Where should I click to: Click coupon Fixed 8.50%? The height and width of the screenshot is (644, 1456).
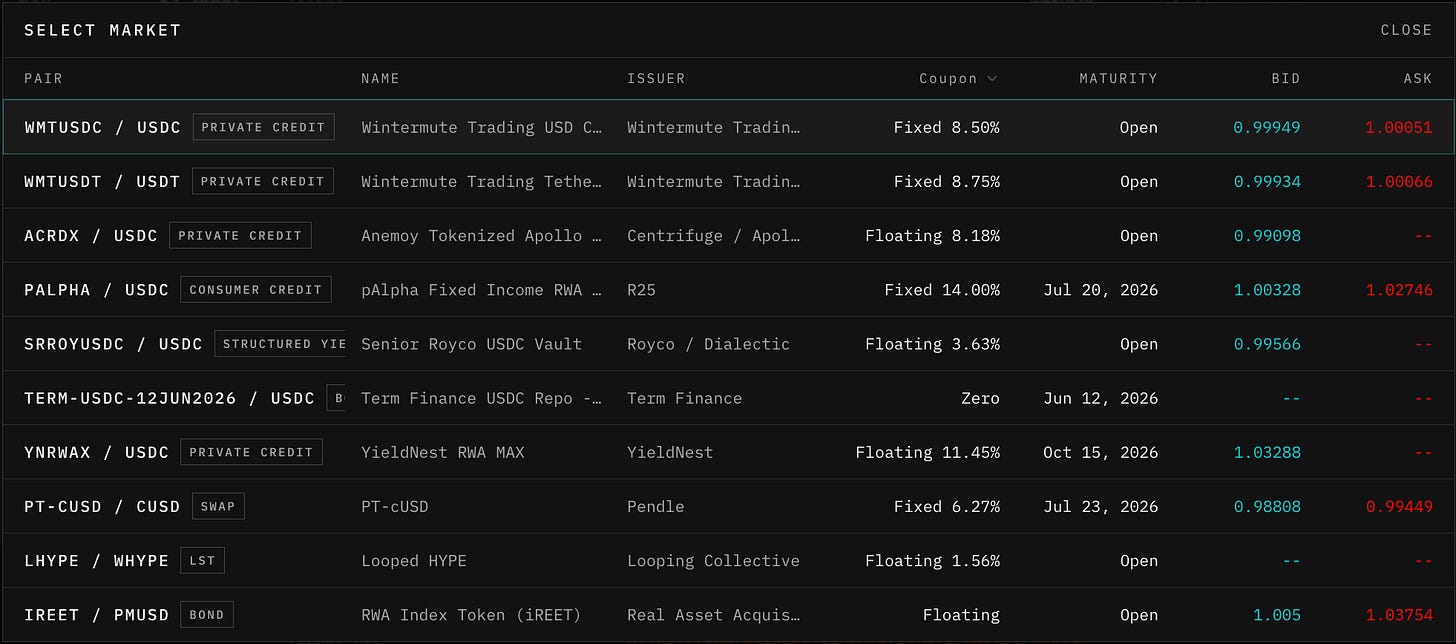click(947, 127)
